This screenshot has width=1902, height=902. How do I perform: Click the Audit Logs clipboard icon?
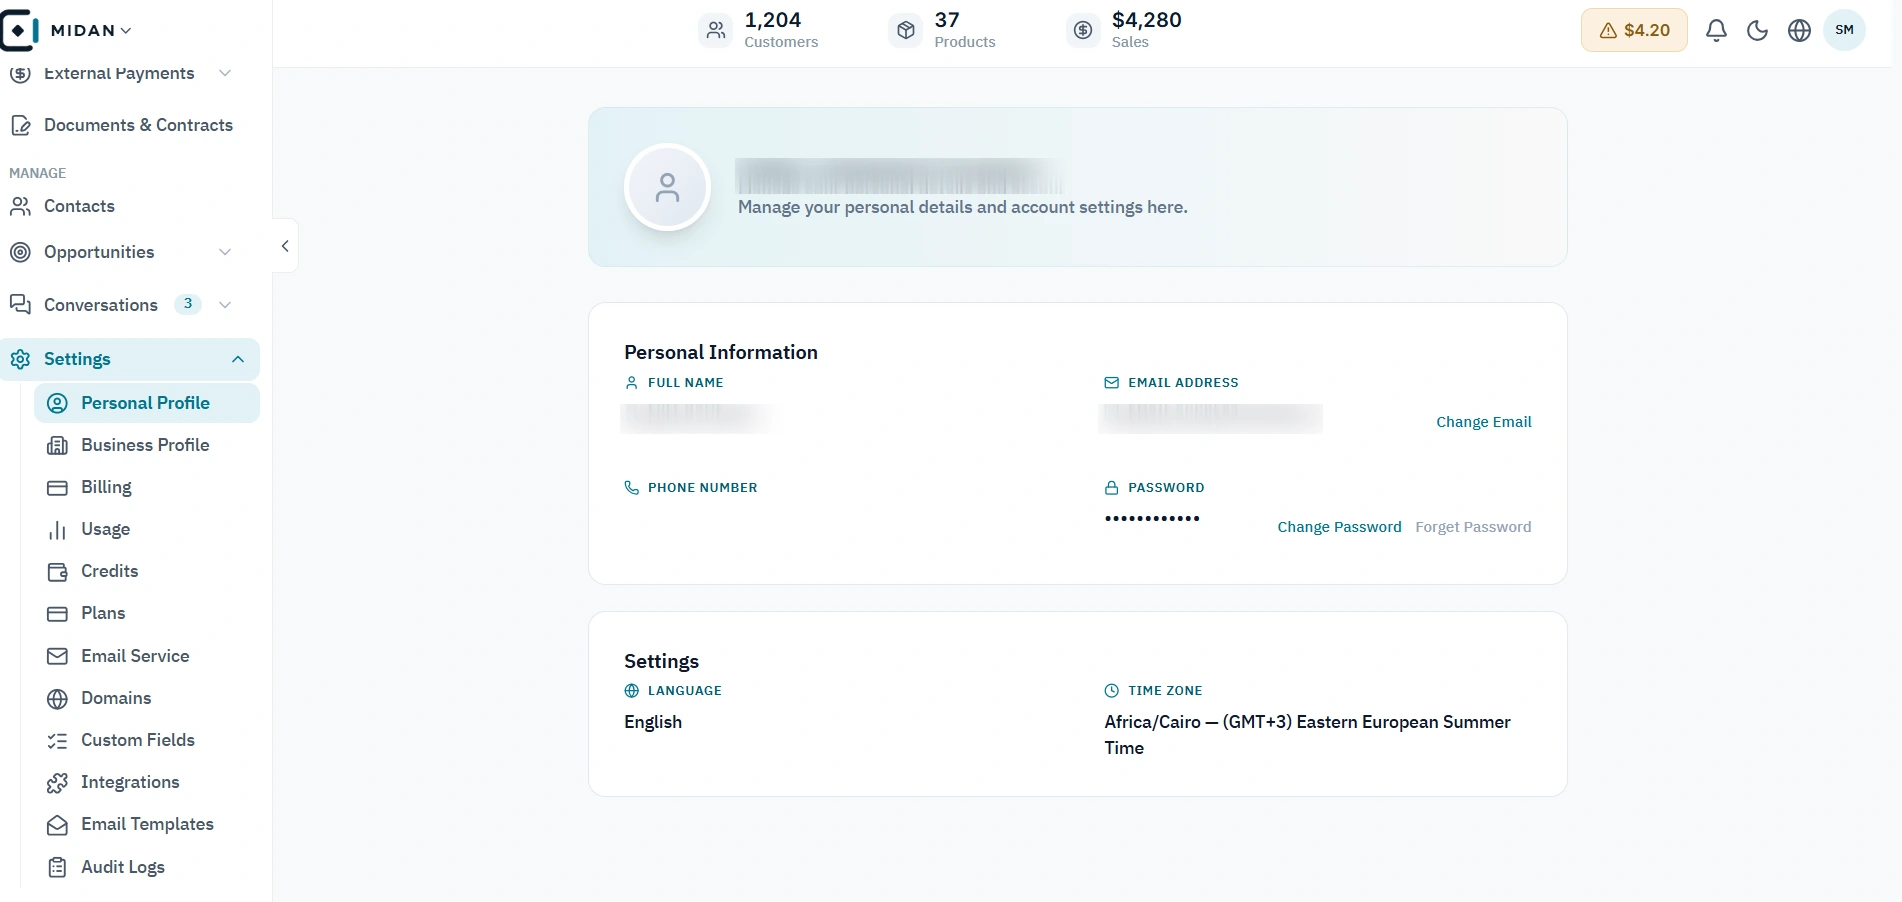click(x=58, y=868)
